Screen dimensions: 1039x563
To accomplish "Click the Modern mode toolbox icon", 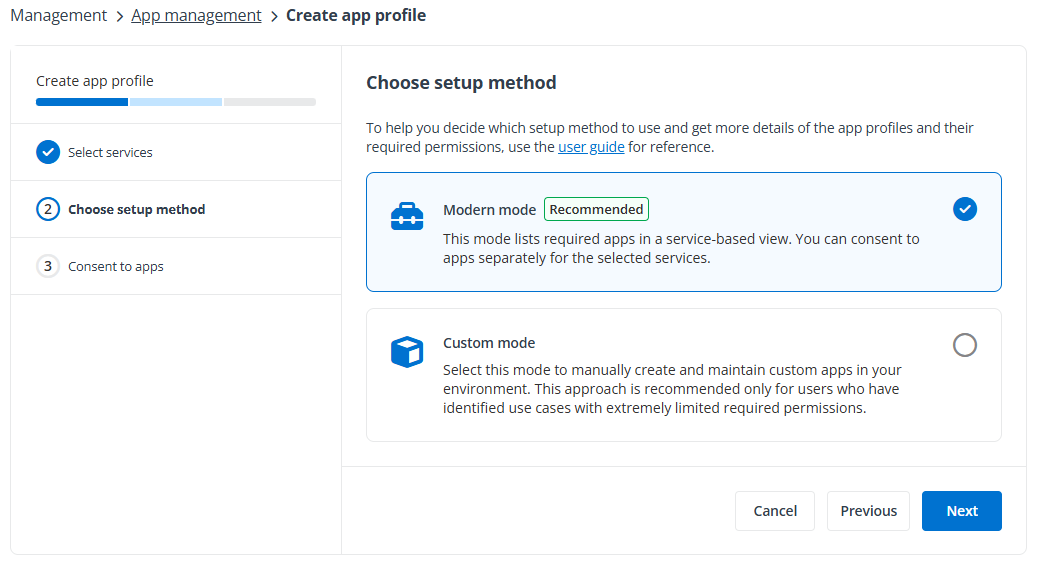I will 407,217.
